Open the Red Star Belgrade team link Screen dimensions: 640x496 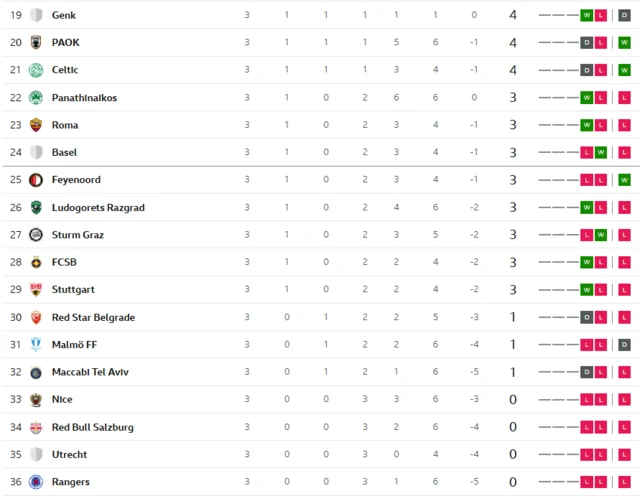click(x=93, y=317)
